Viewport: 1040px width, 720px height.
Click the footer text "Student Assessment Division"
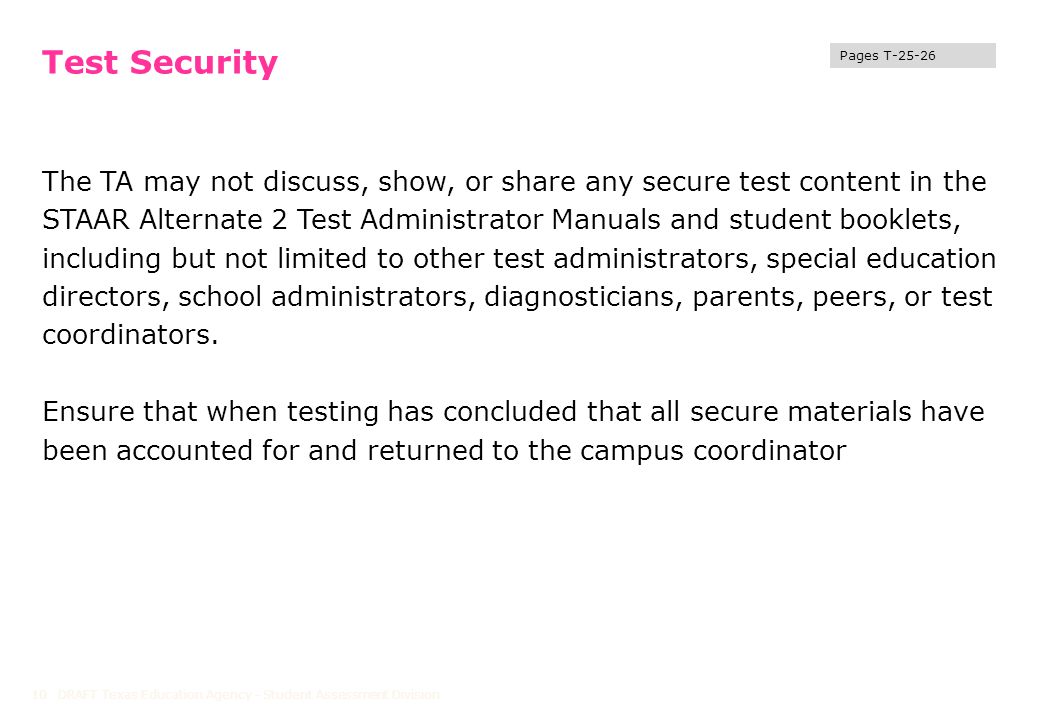point(351,695)
